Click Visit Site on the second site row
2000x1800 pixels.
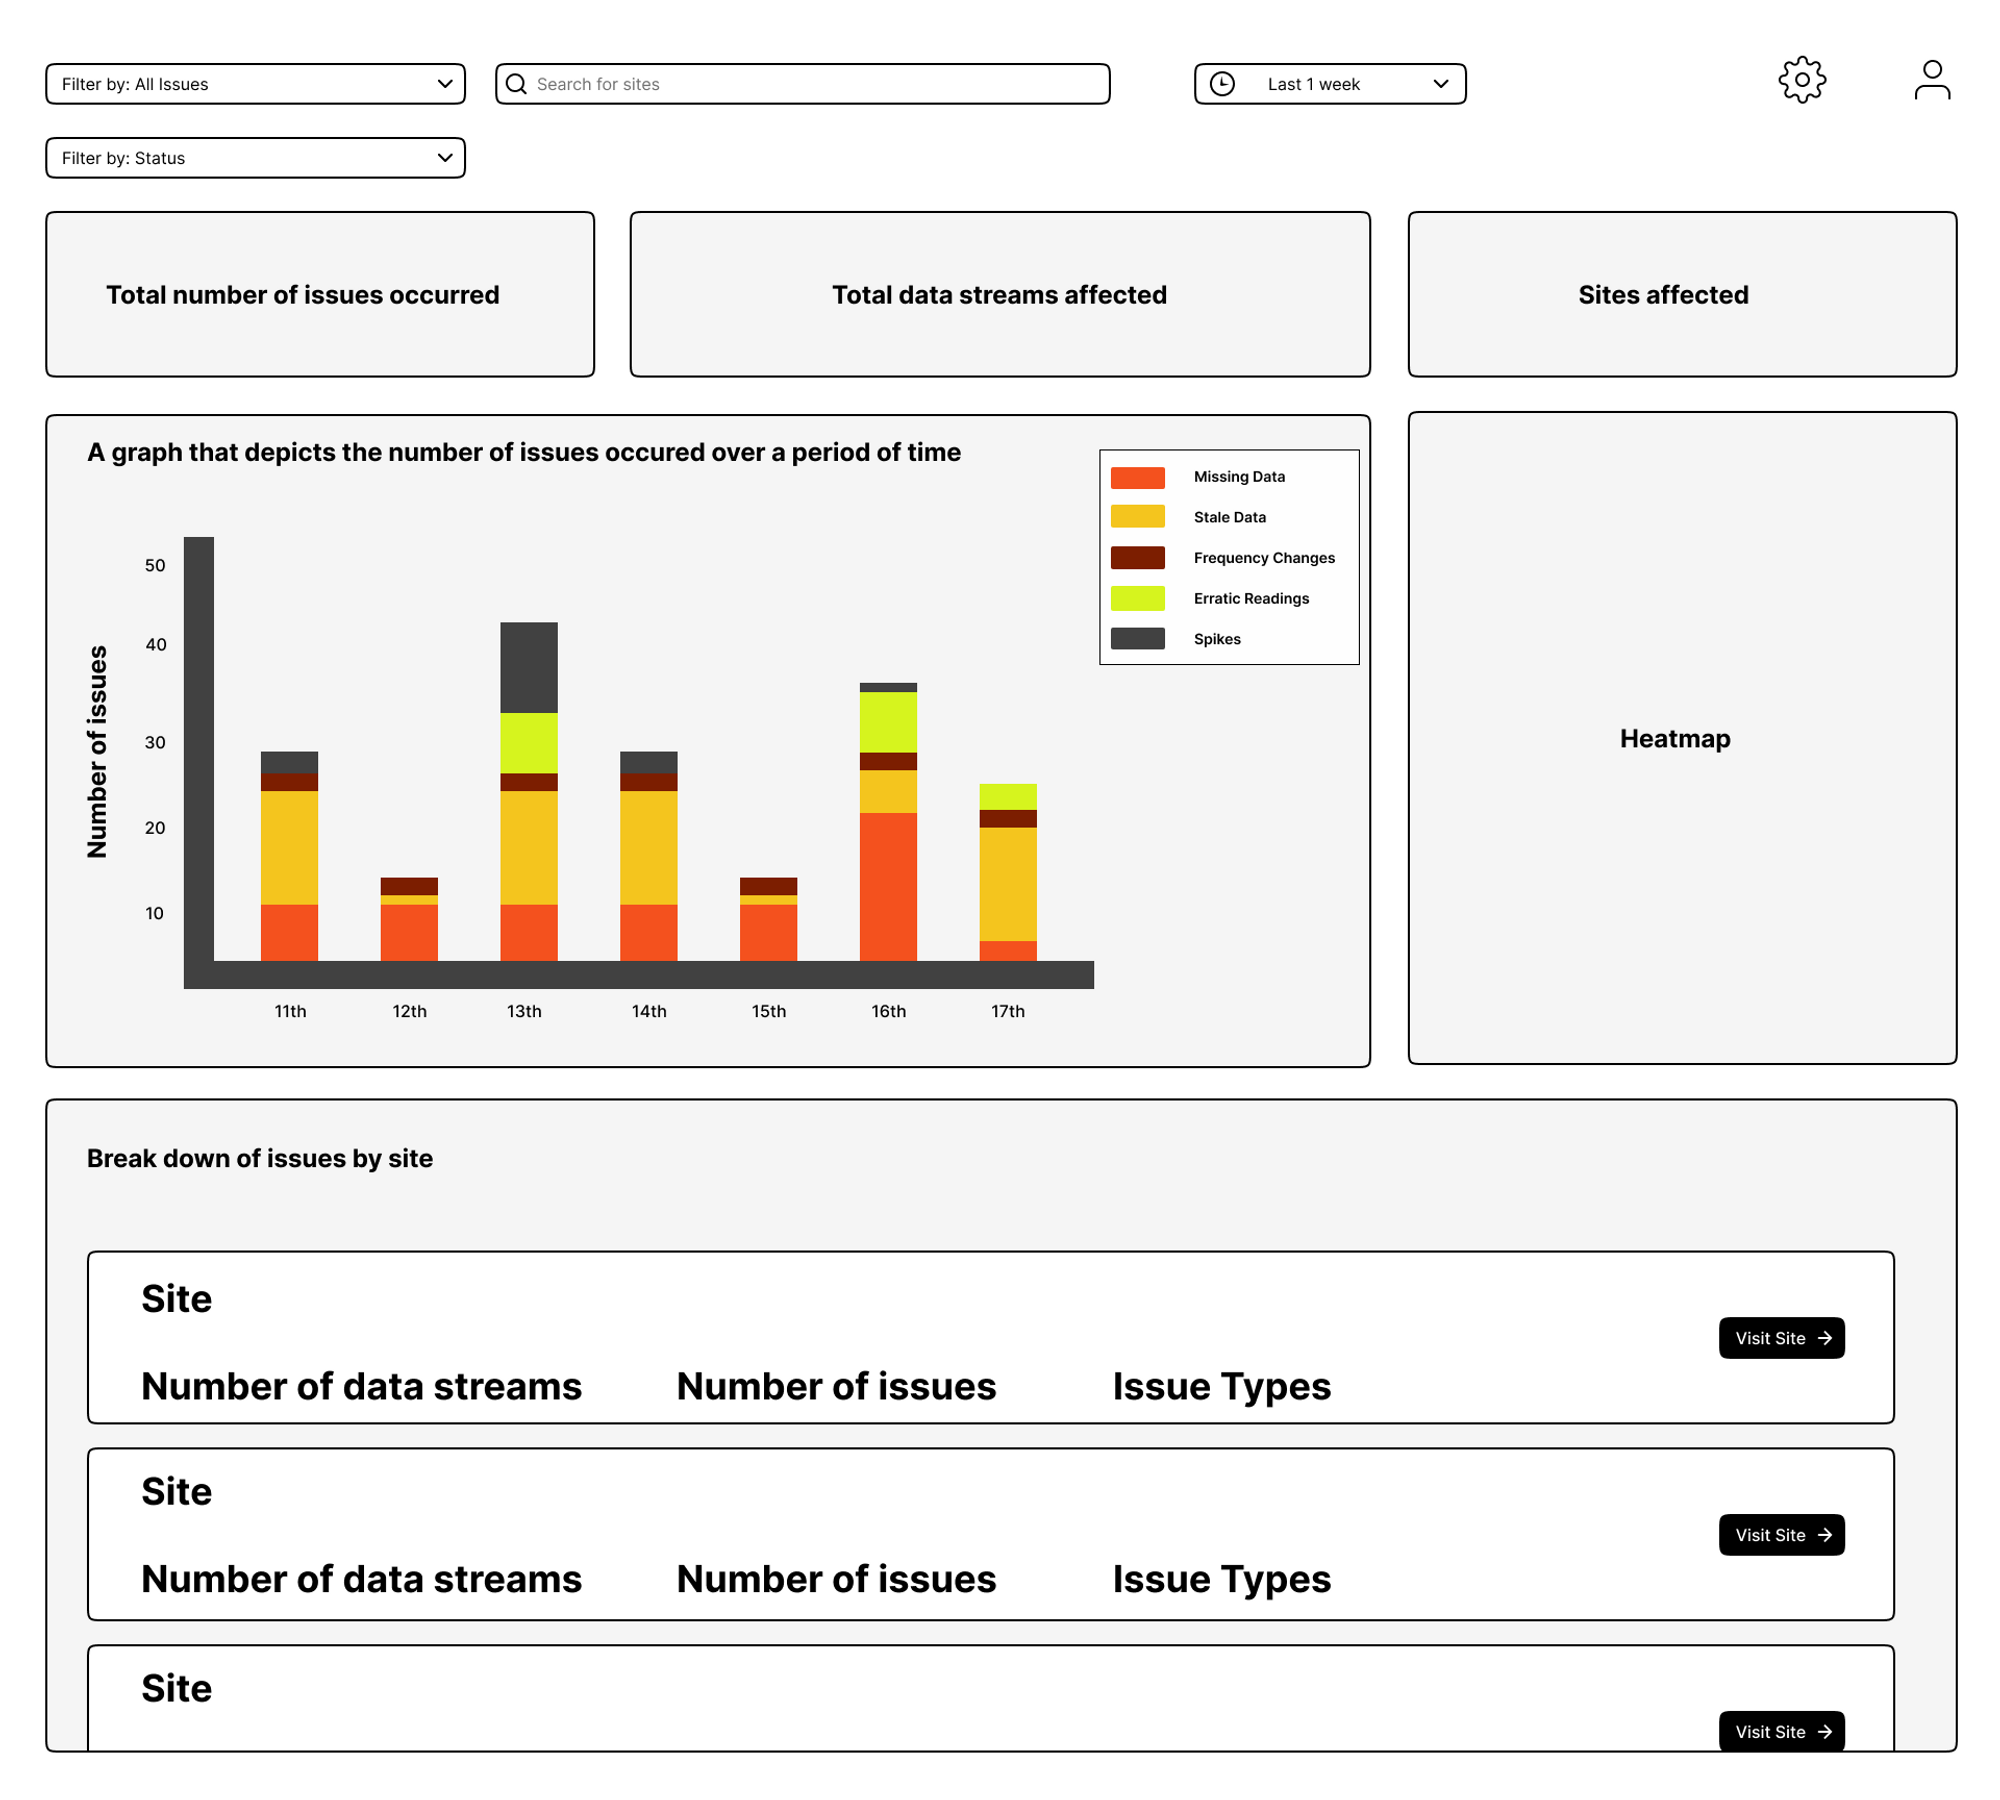tap(1781, 1535)
